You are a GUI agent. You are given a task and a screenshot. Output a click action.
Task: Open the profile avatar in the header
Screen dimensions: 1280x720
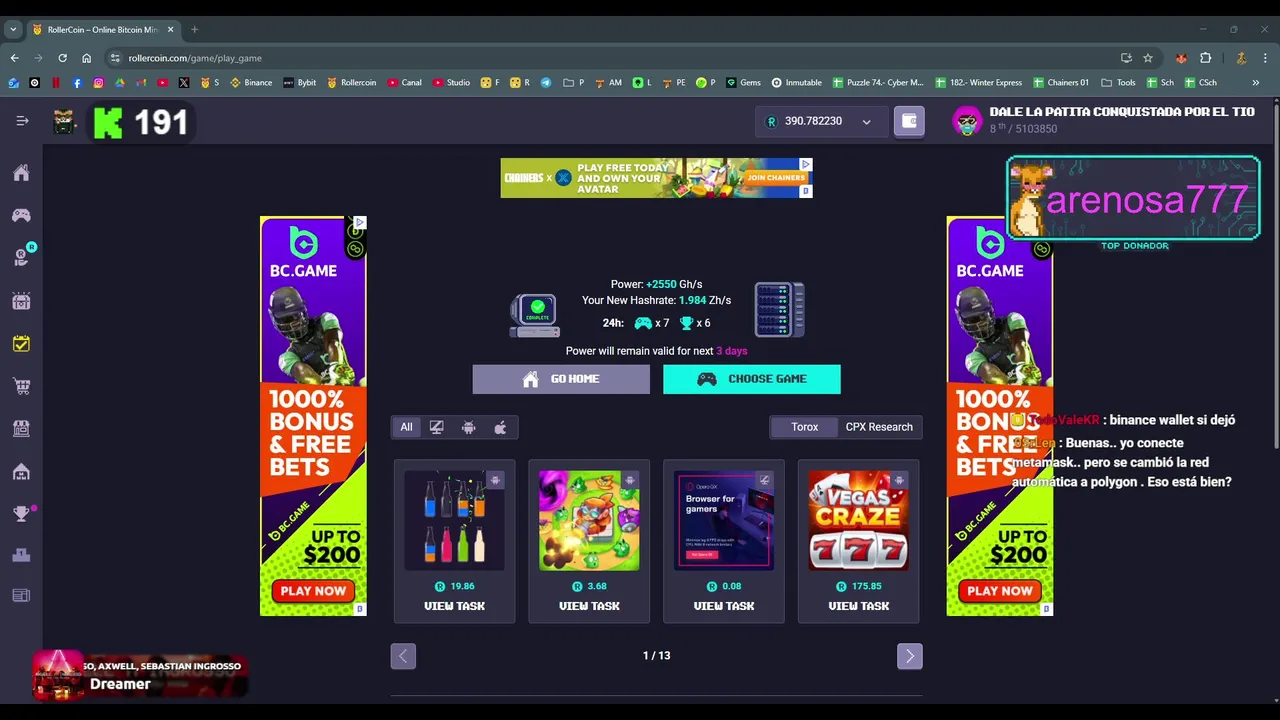pos(967,121)
